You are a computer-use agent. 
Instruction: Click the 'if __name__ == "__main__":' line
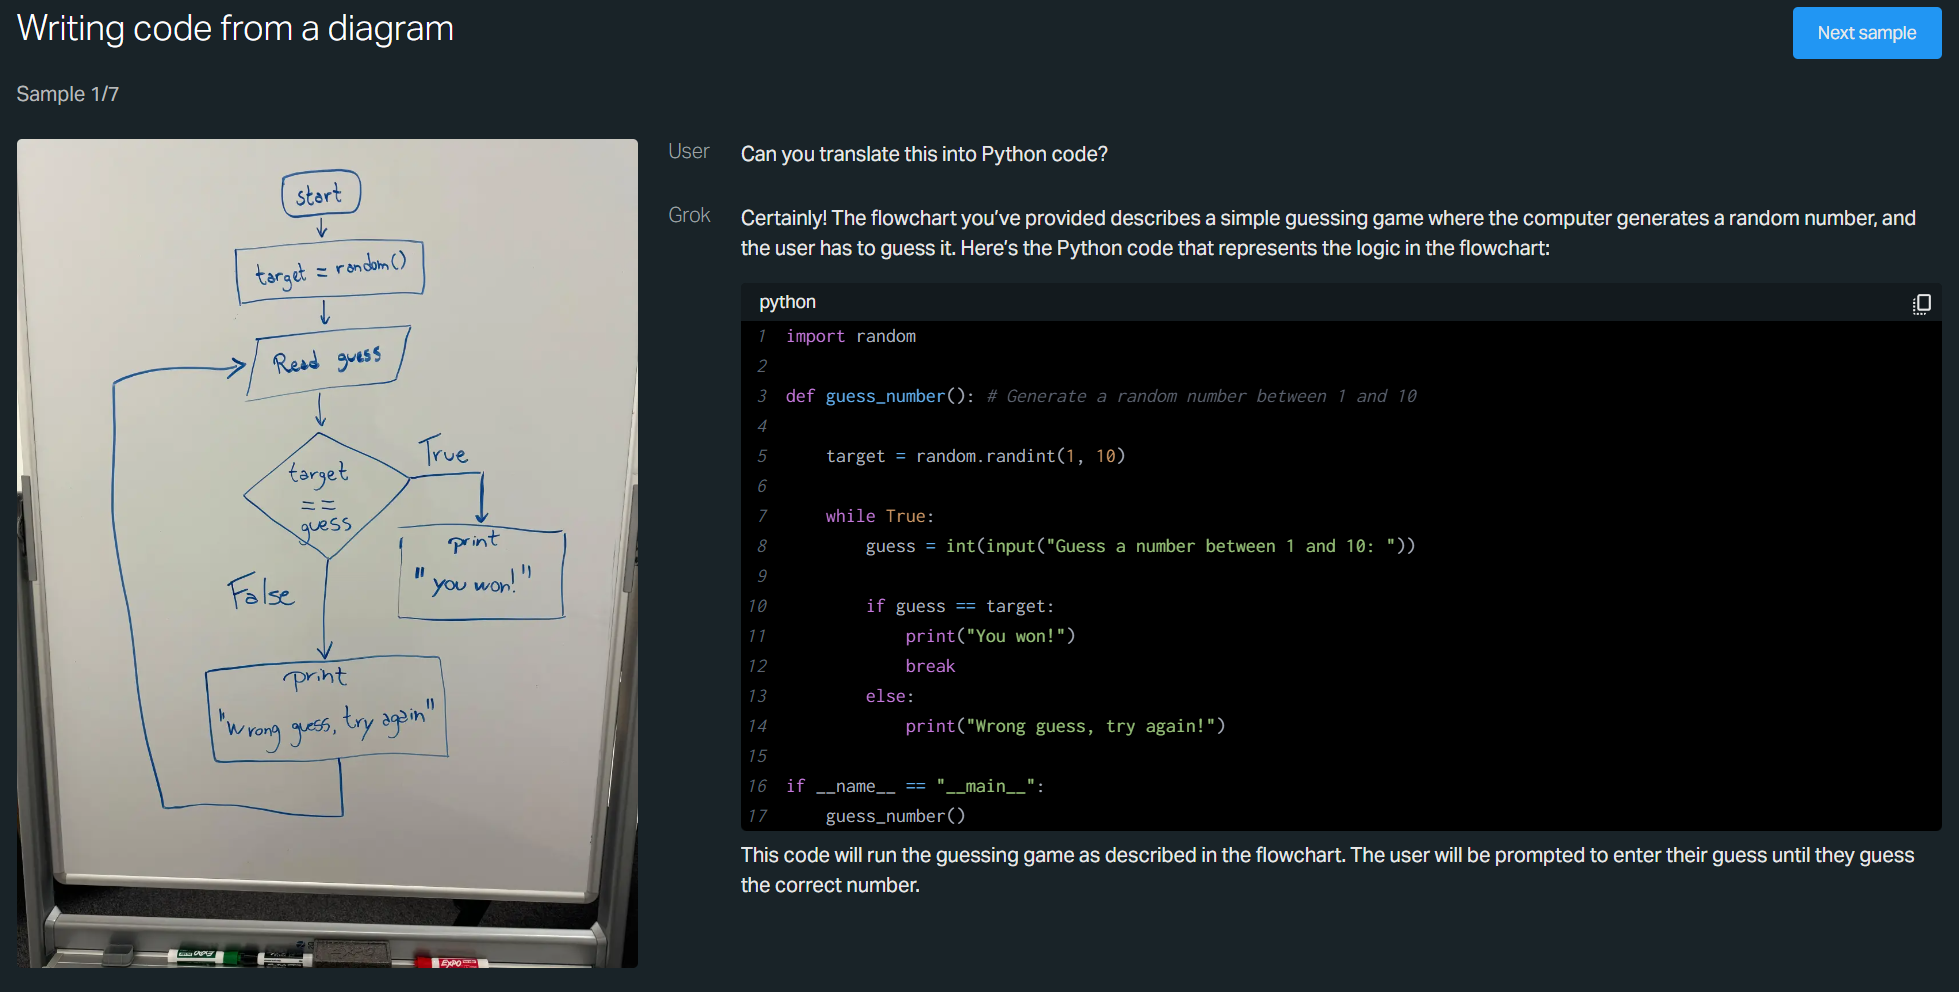915,786
